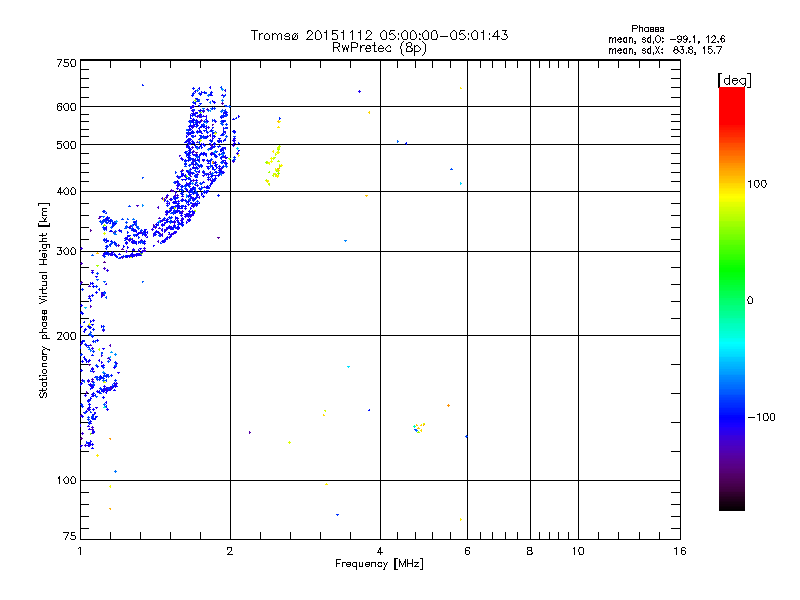Click the colorbar tick label "-100"

click(761, 417)
